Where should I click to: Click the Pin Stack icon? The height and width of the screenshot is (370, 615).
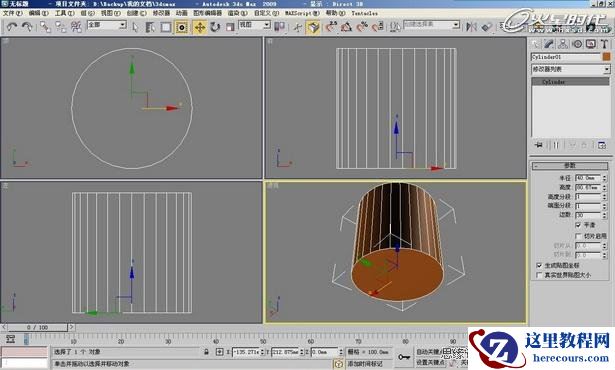coord(539,145)
